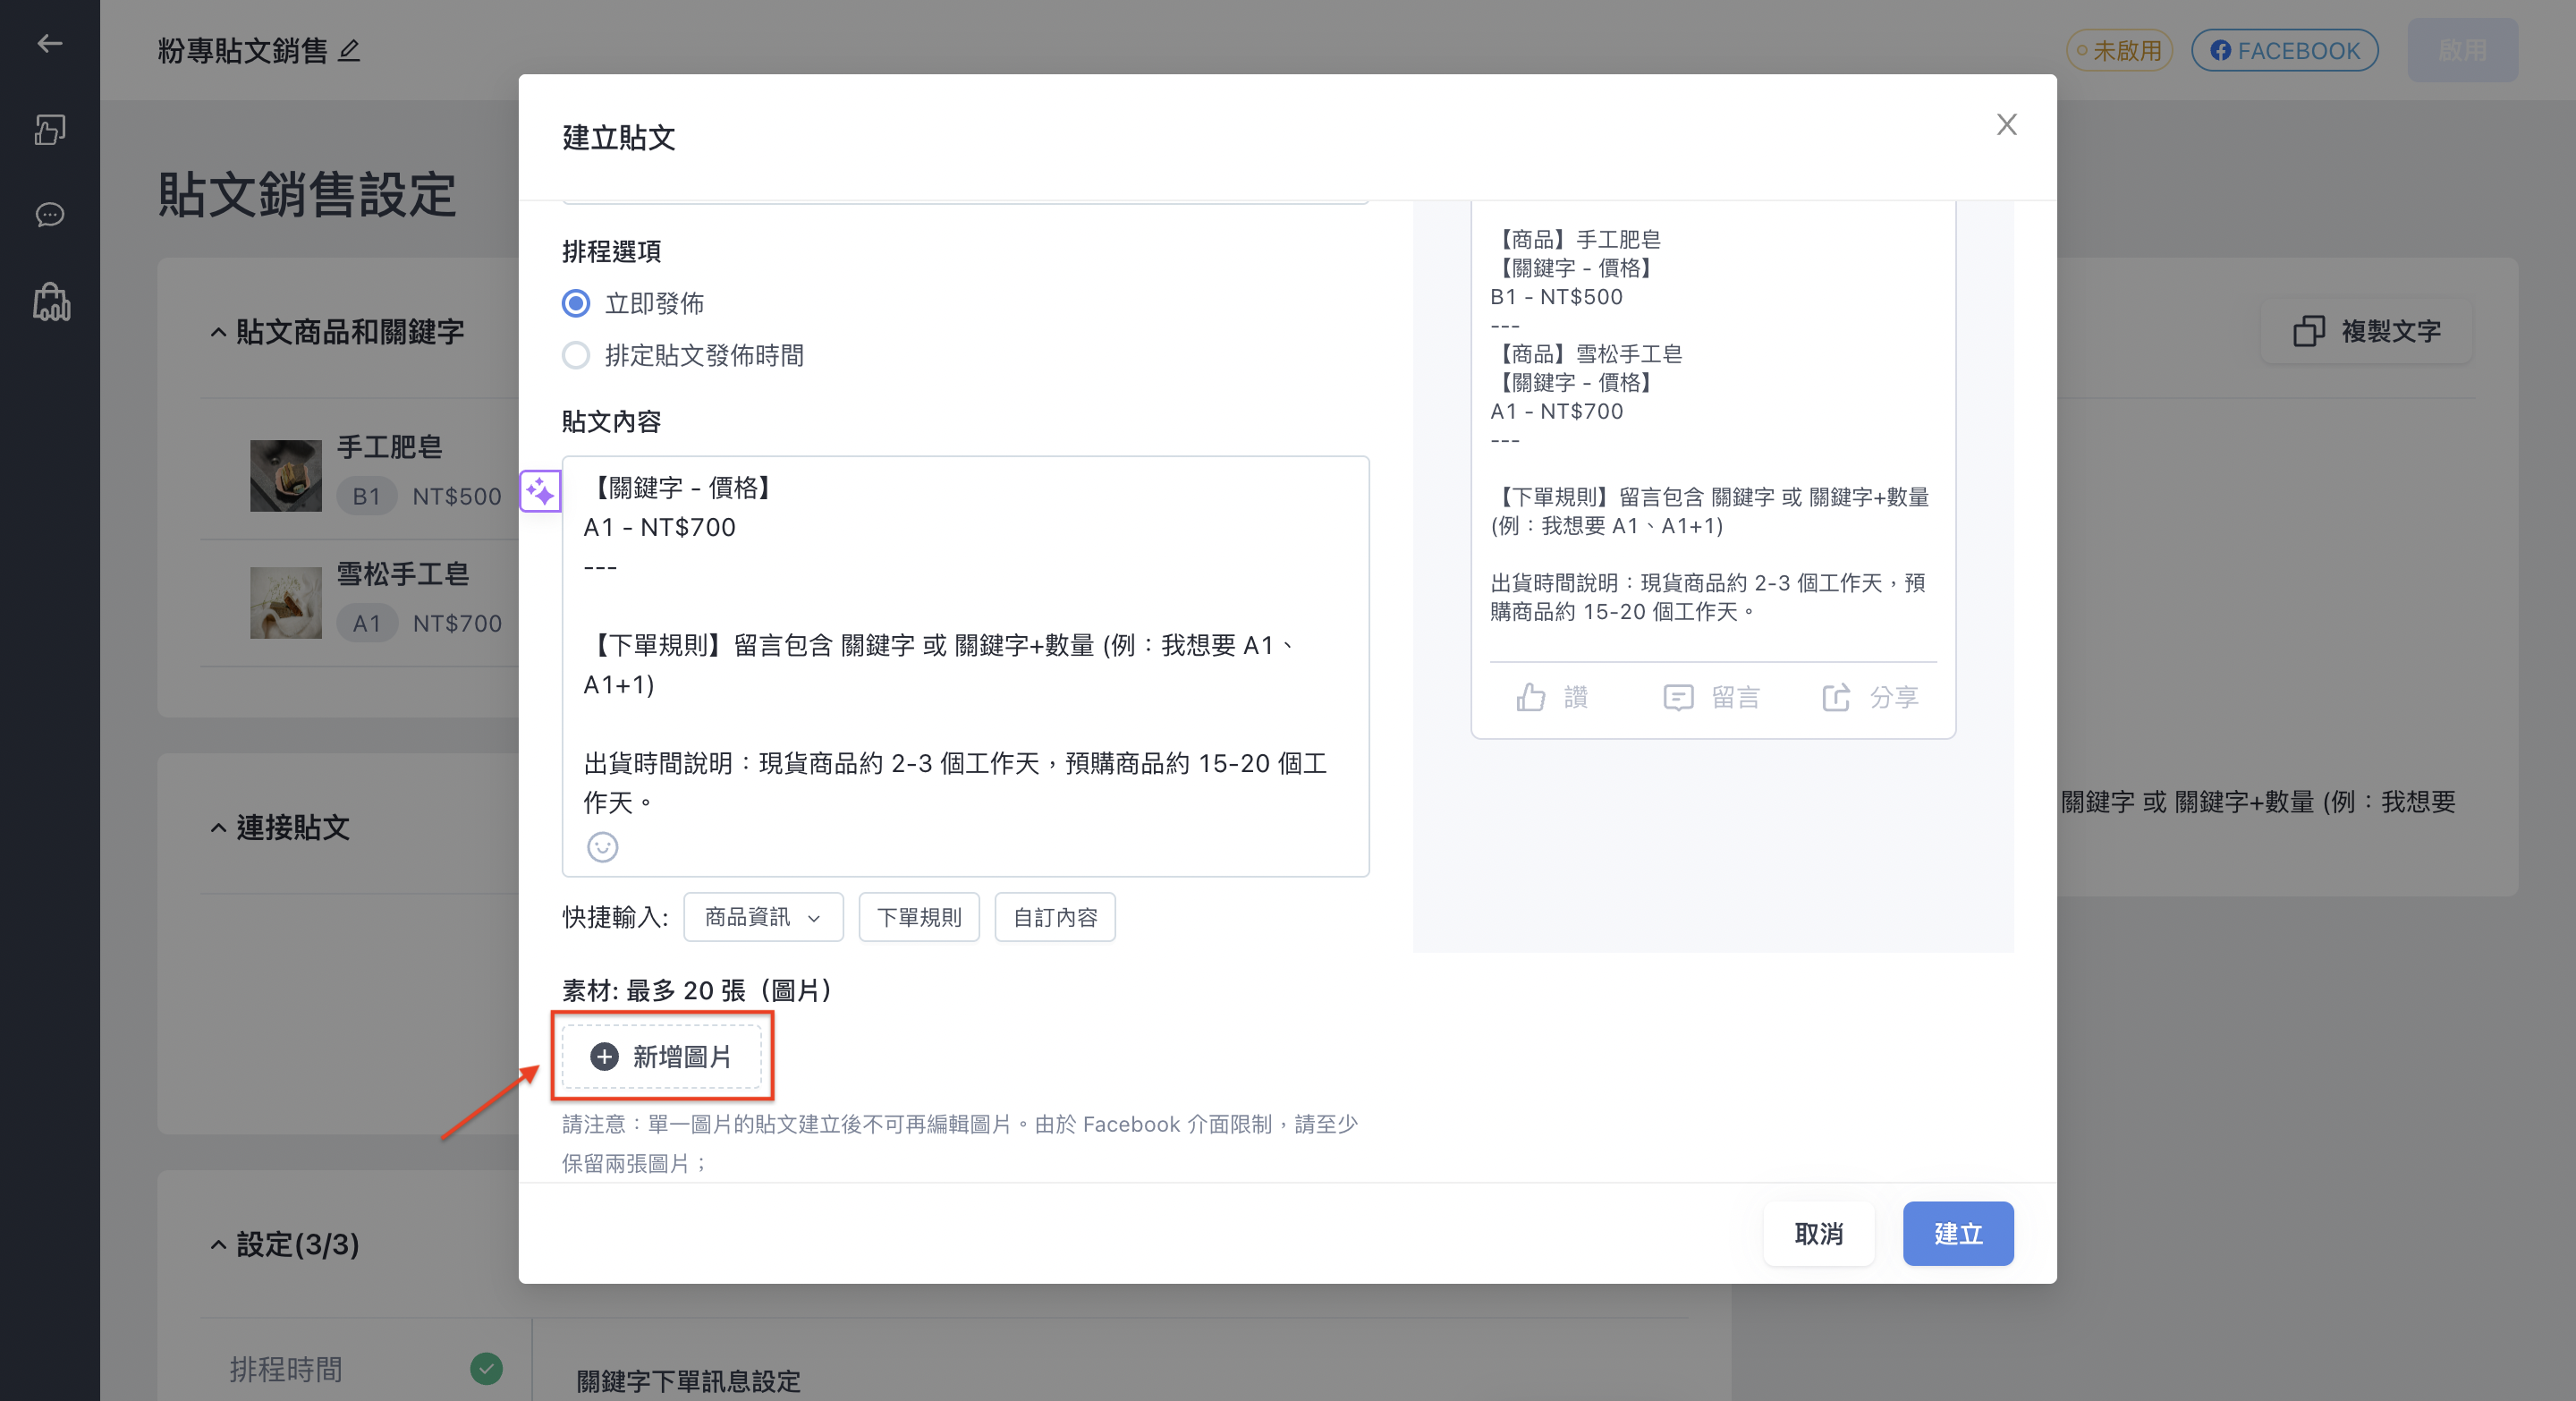Open the broadcast icon in the sidebar

coord(49,129)
